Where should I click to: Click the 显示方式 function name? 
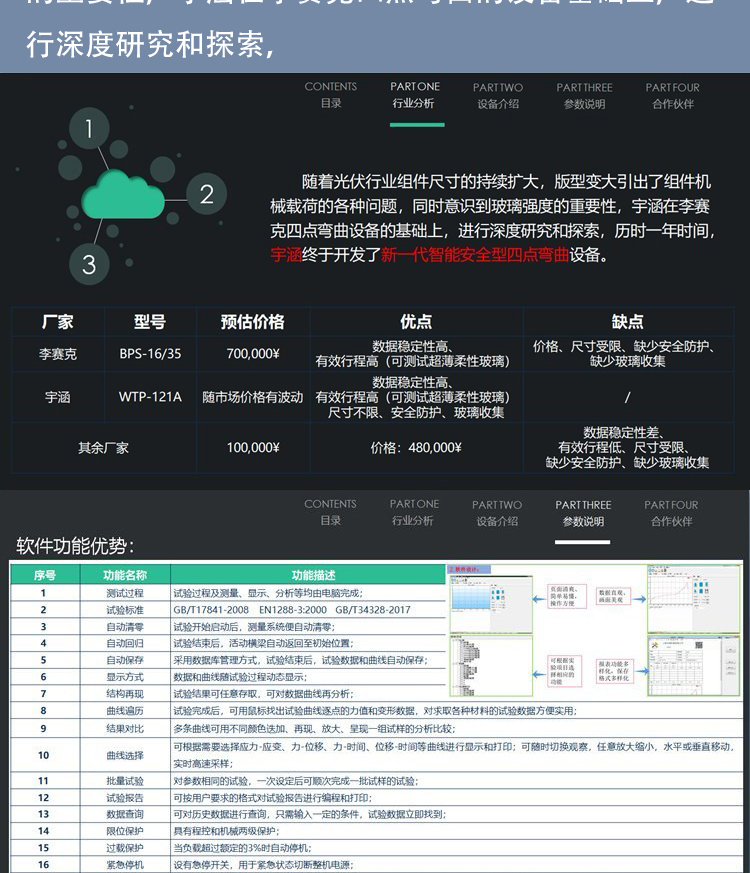click(x=125, y=677)
